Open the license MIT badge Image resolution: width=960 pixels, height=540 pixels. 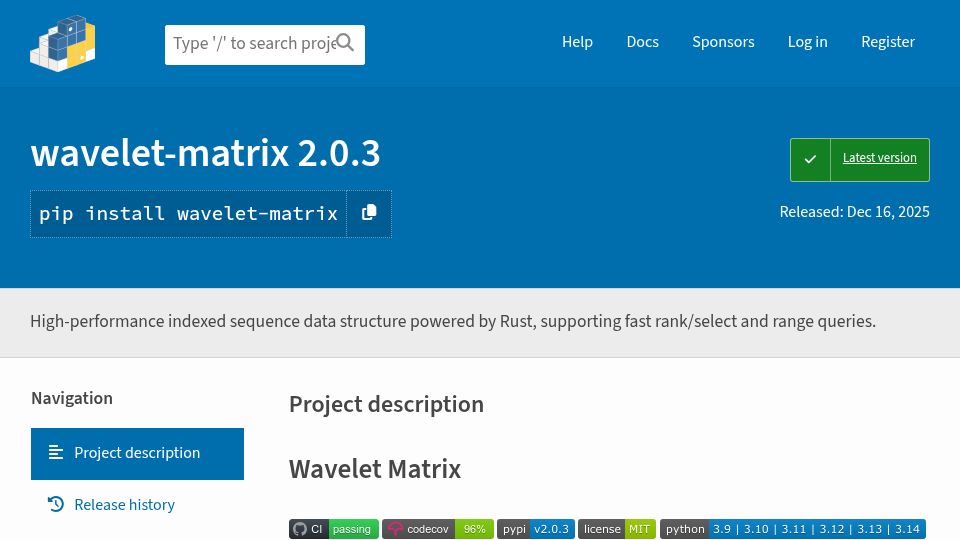tap(617, 529)
